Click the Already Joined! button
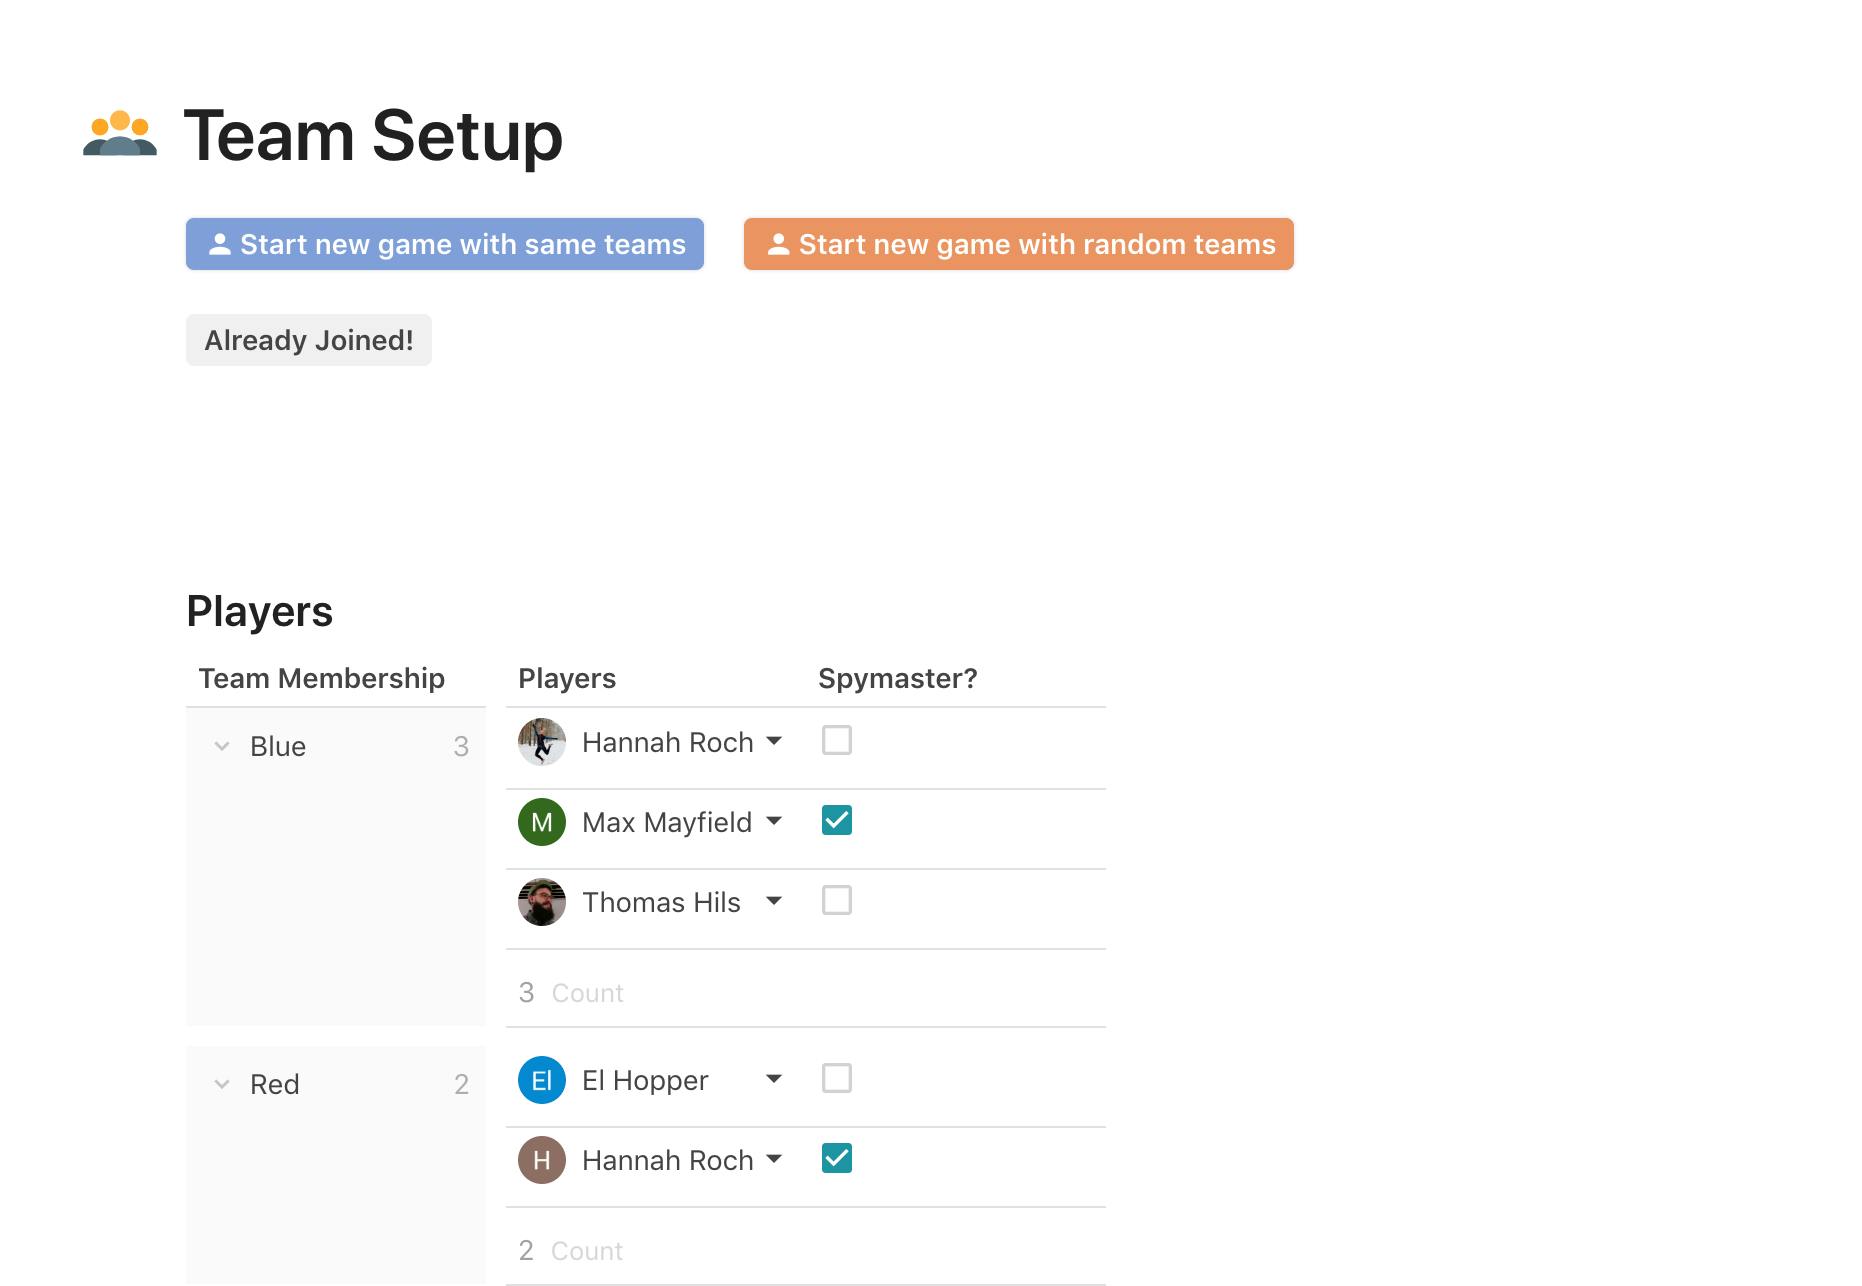The height and width of the screenshot is (1286, 1862). 308,340
